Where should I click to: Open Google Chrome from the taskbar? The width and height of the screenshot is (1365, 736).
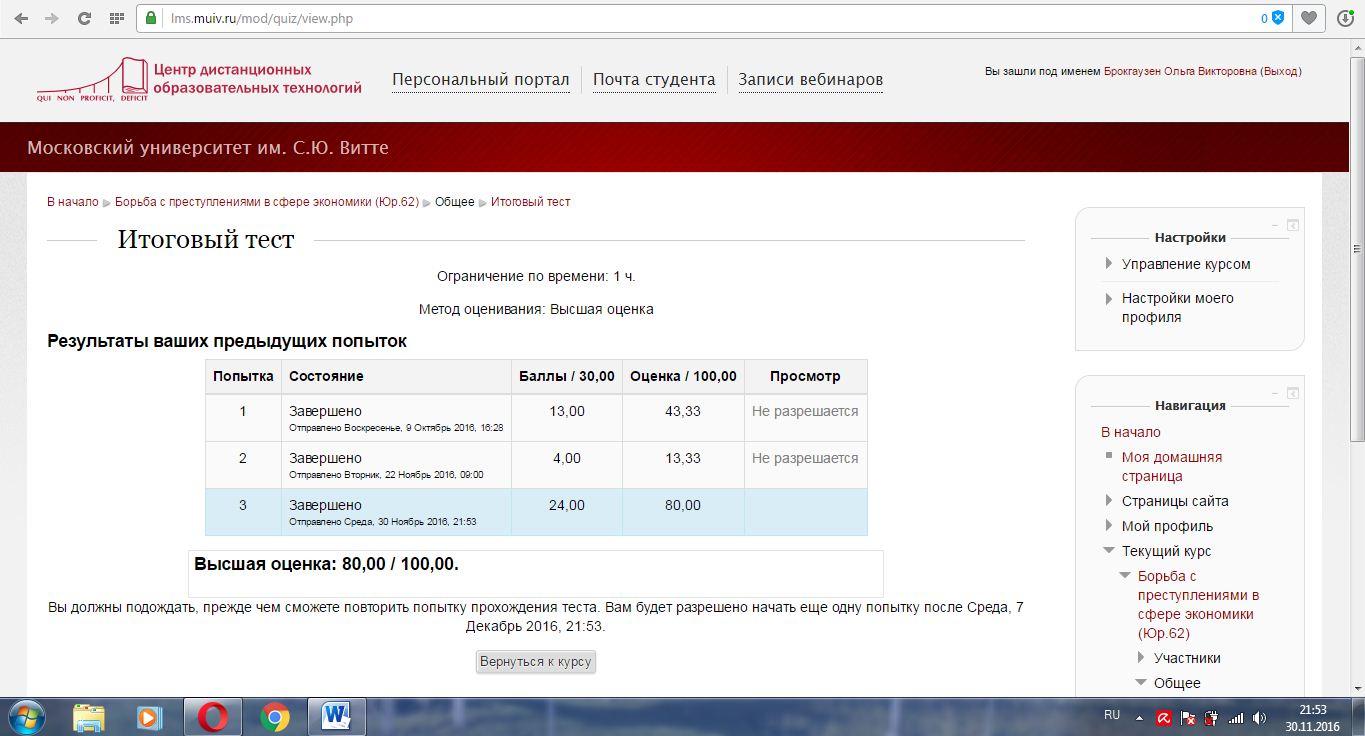[x=274, y=717]
